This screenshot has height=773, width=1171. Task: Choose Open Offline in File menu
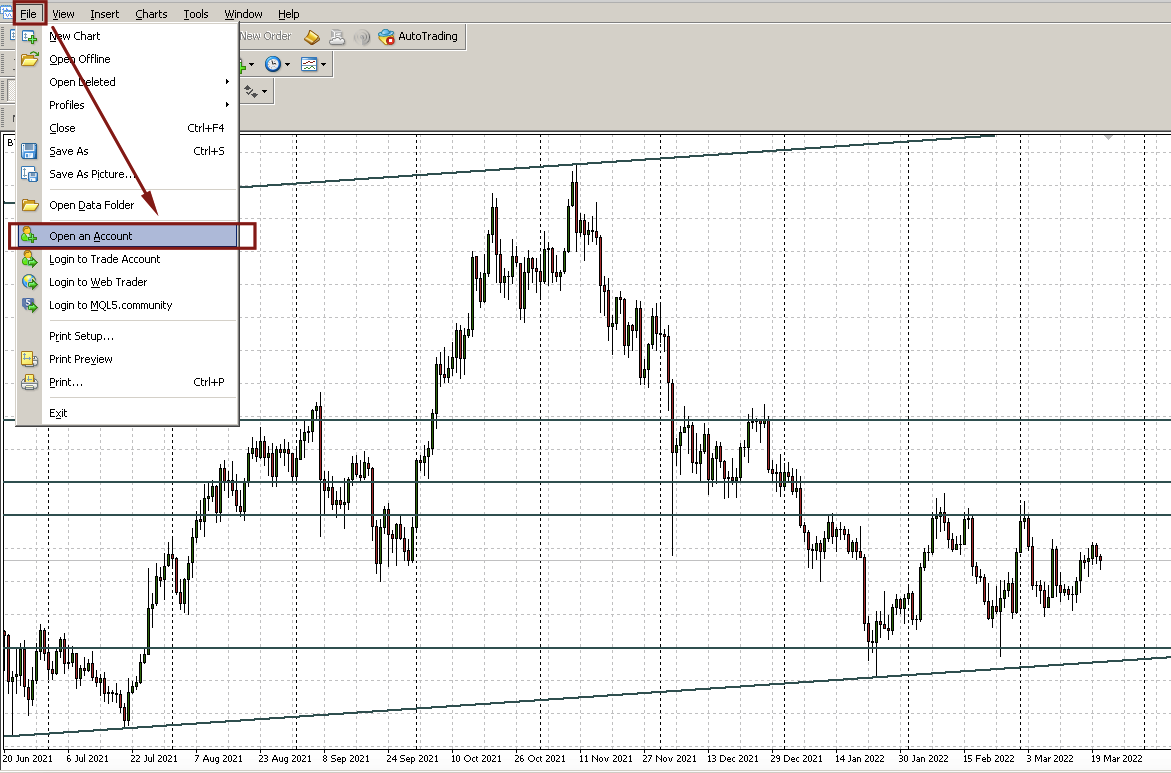coord(127,59)
